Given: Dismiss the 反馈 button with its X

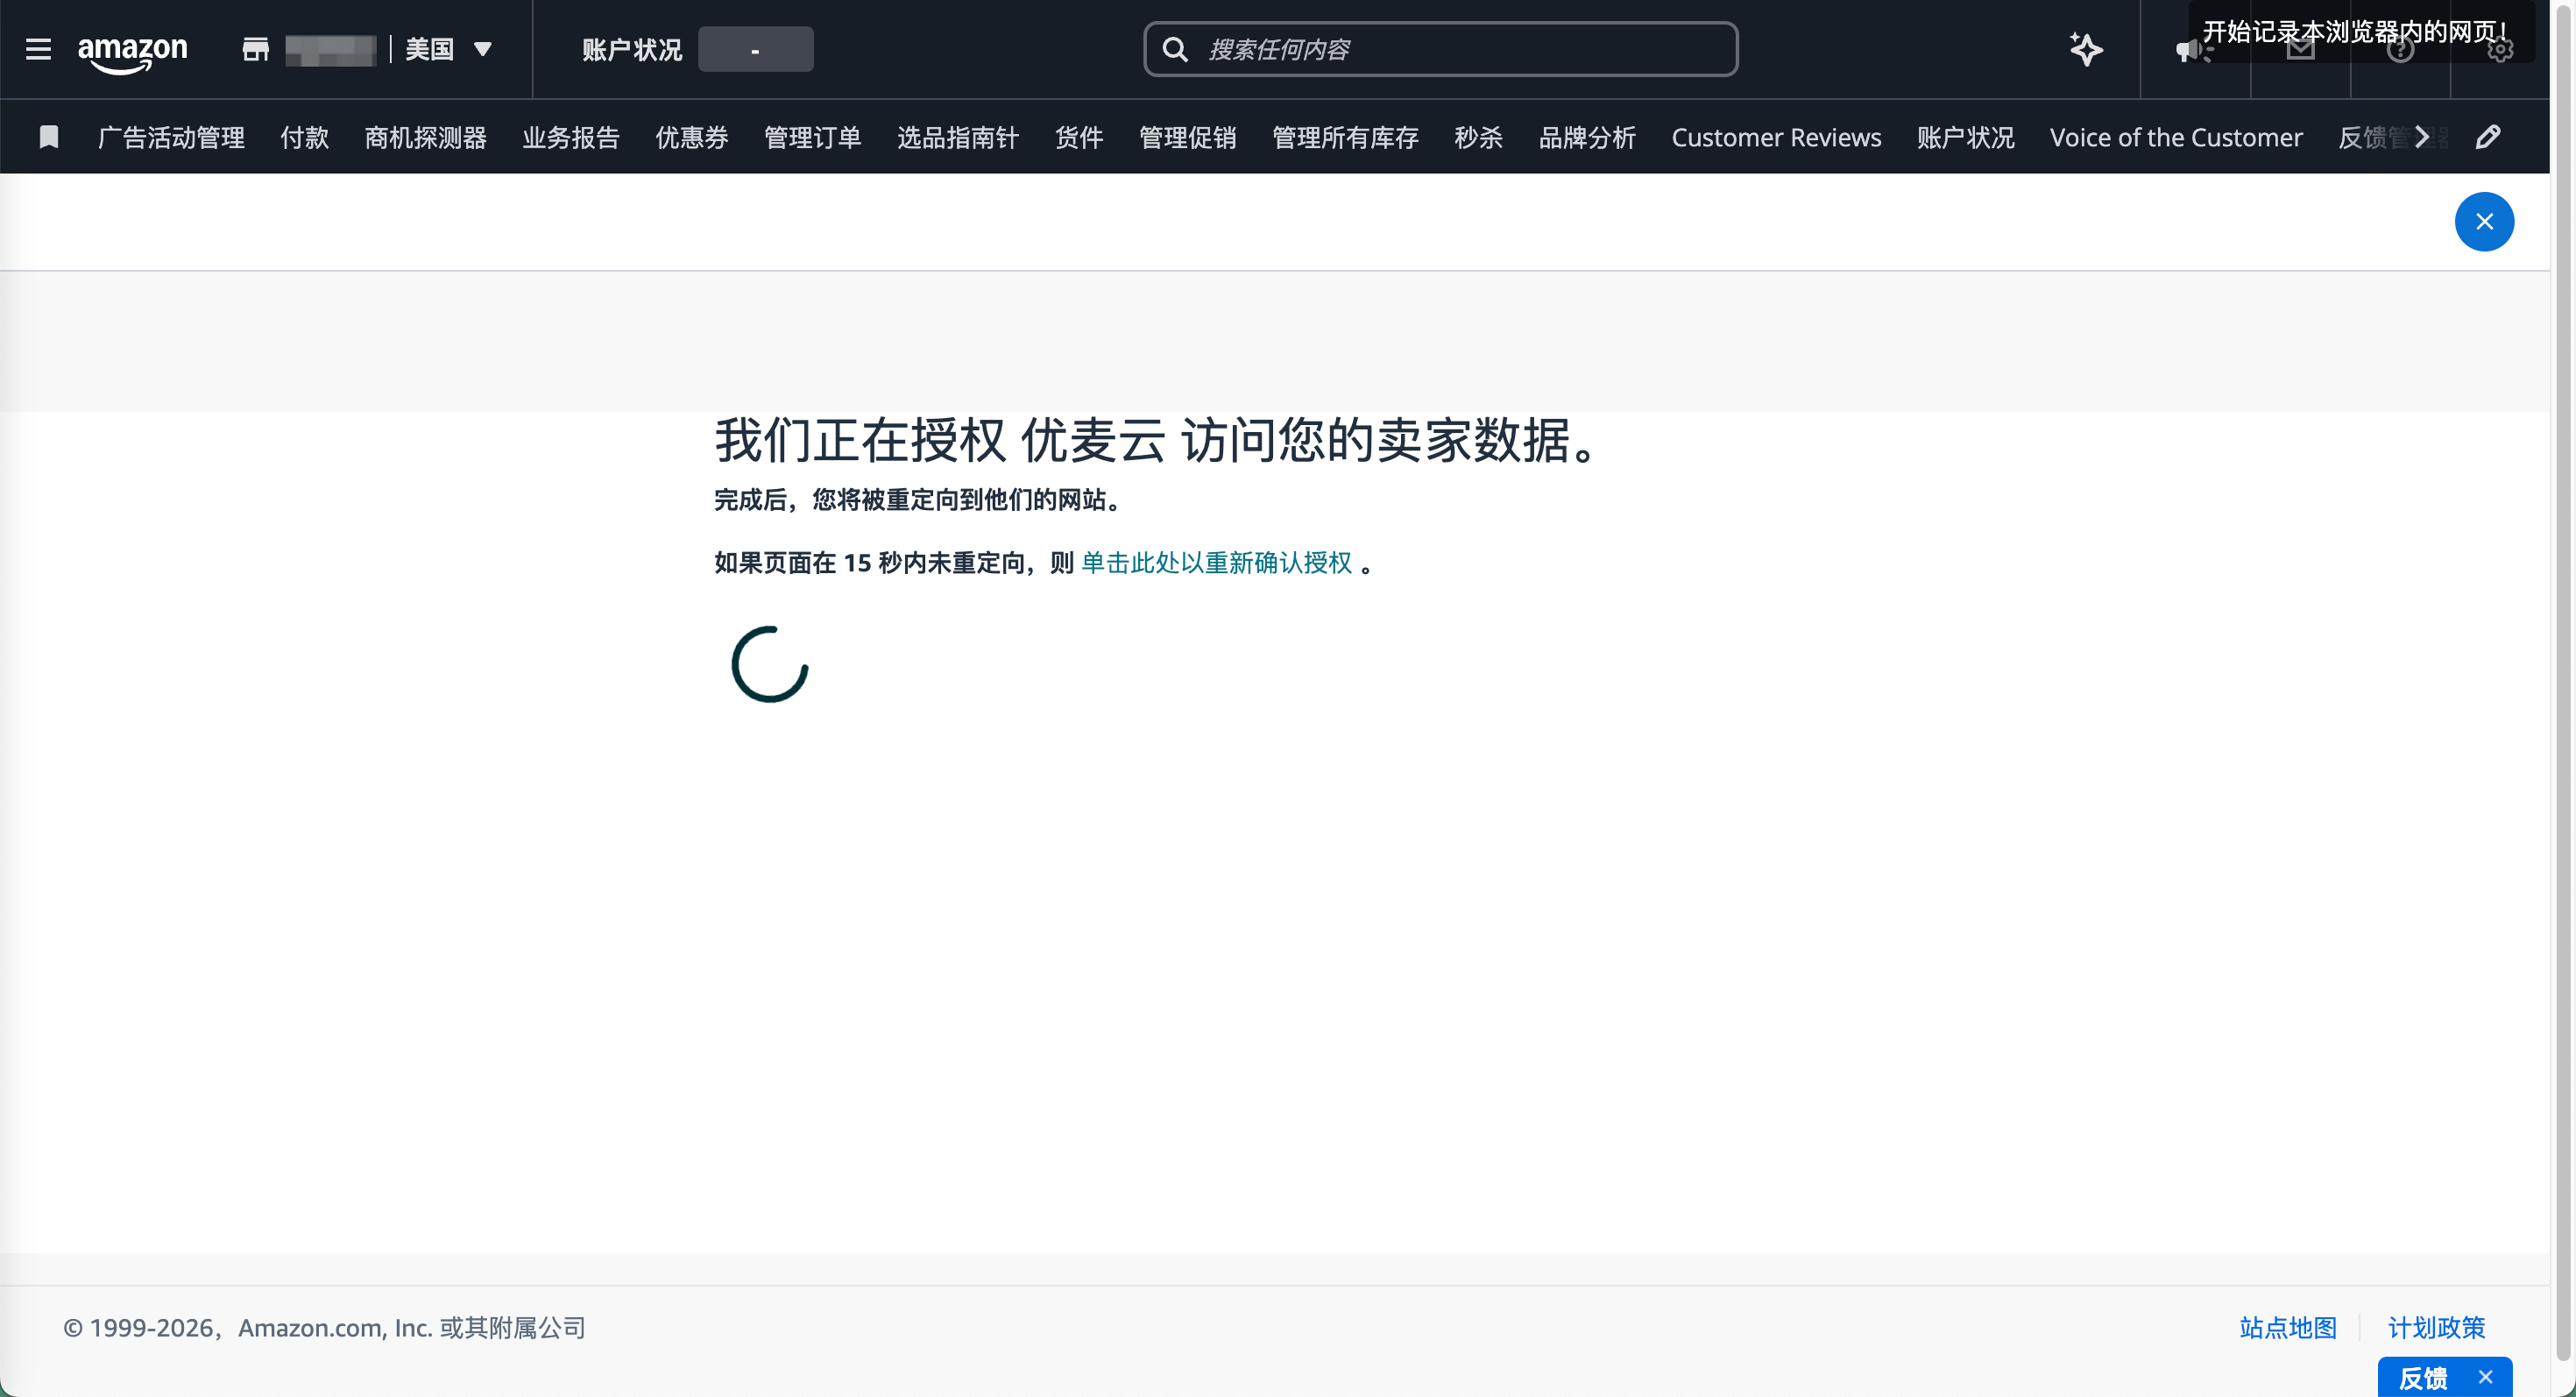Looking at the screenshot, I should click(2486, 1377).
